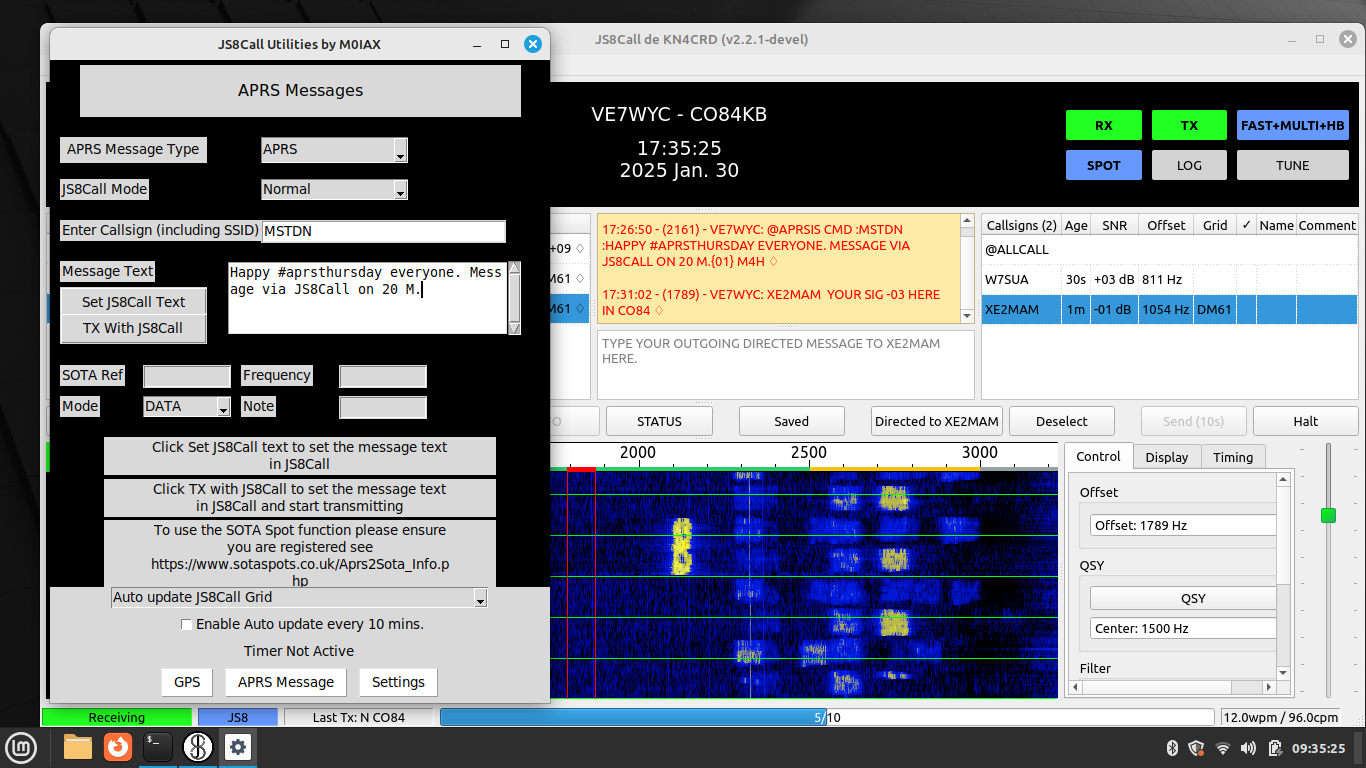Click the STATUS button
Image resolution: width=1366 pixels, height=768 pixels.
(659, 421)
